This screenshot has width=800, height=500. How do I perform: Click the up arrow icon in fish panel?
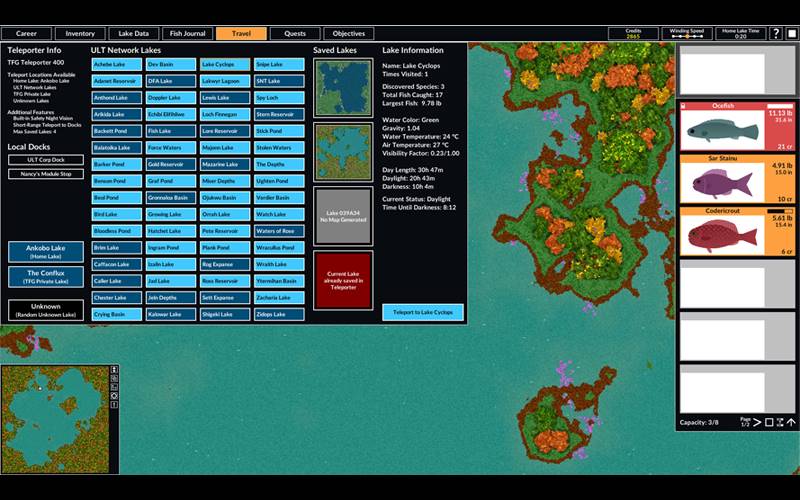pyautogui.click(x=791, y=422)
